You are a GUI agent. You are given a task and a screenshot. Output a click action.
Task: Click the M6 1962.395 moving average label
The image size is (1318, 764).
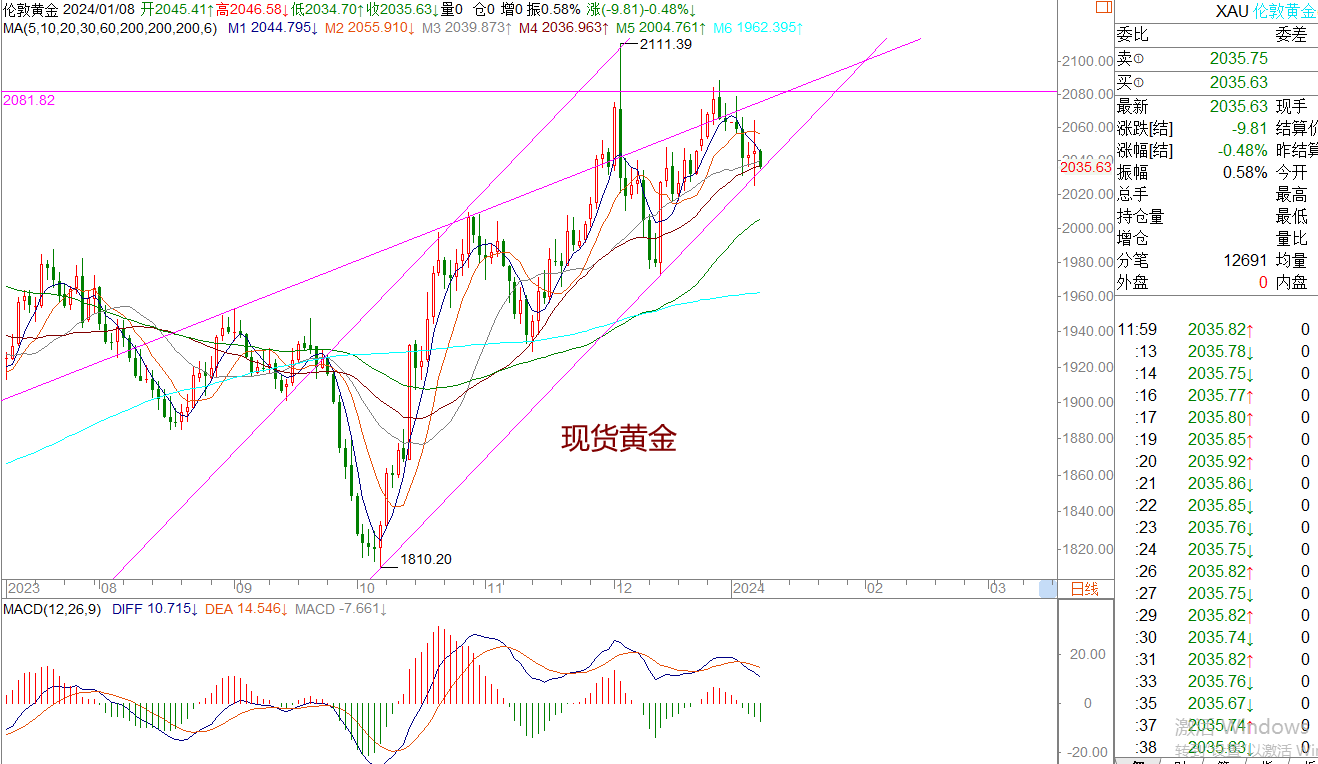coord(757,27)
